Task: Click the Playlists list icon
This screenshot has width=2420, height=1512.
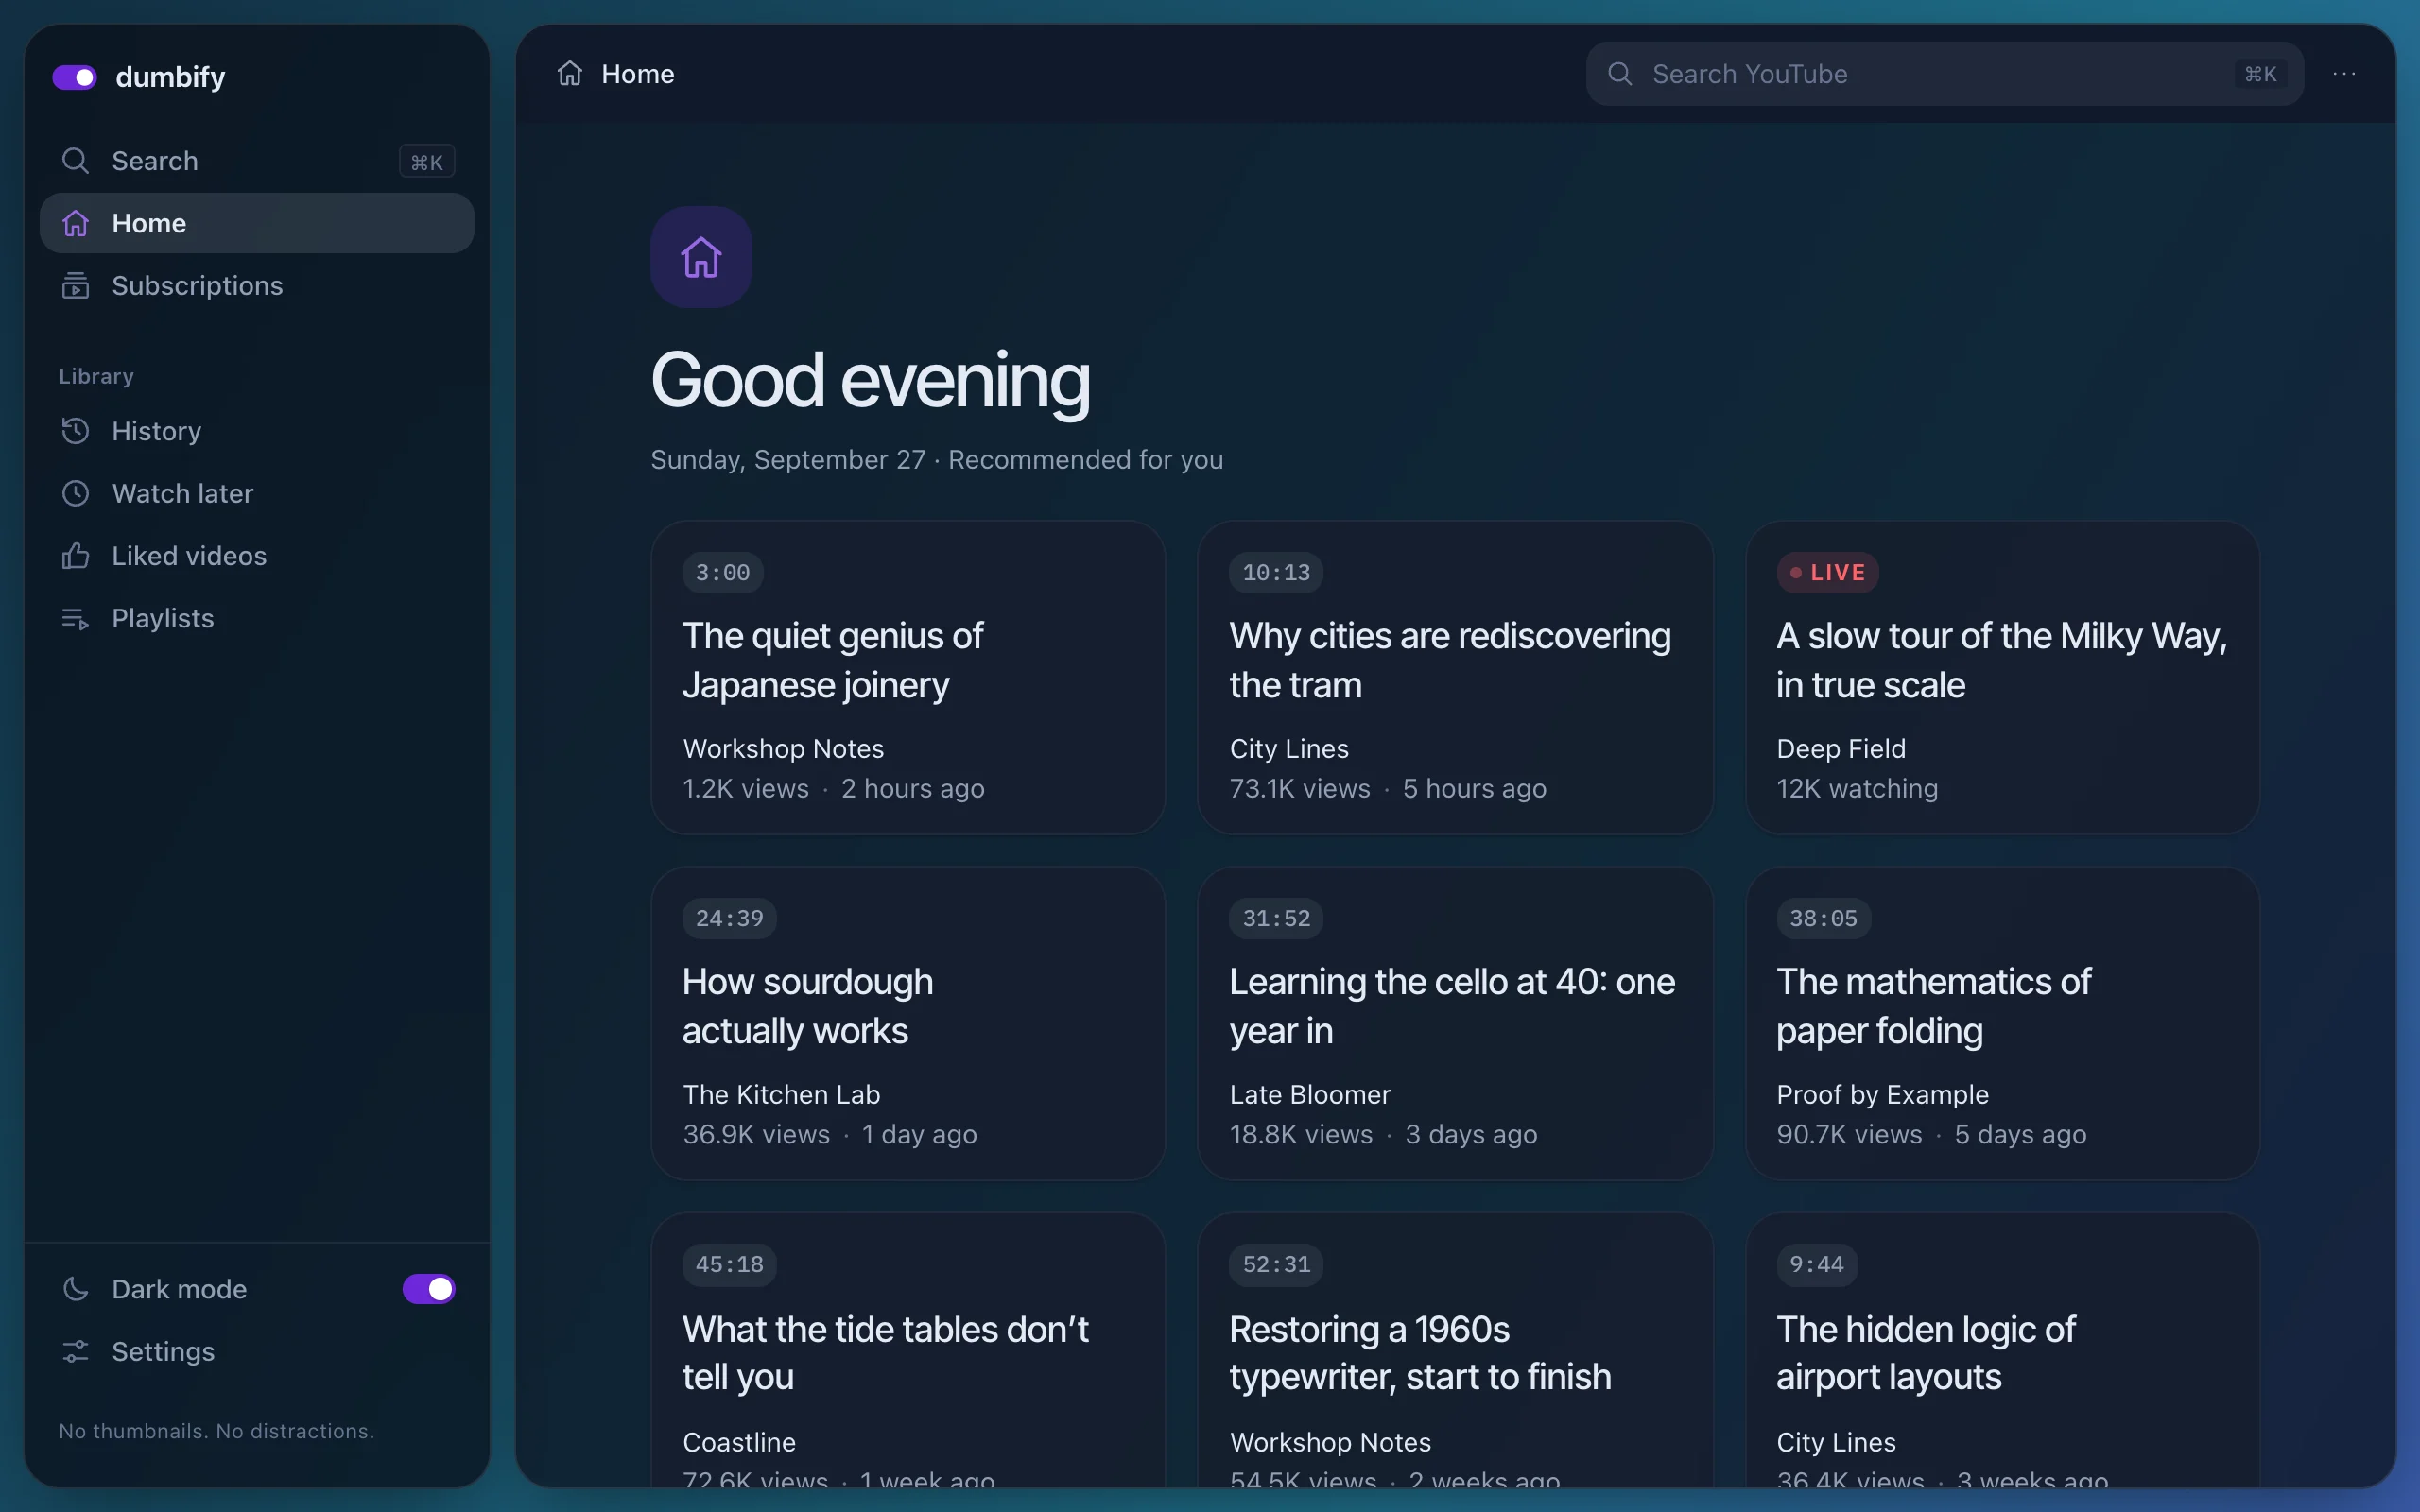Action: pyautogui.click(x=75, y=619)
